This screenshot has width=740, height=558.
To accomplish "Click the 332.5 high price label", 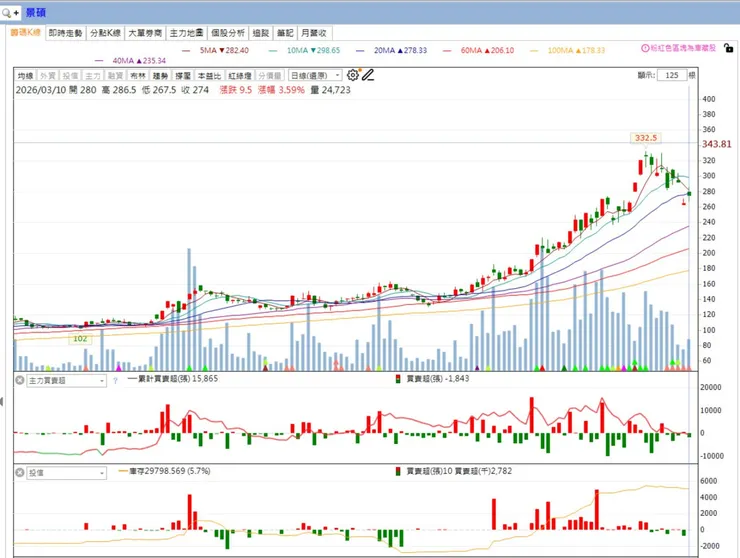I will 646,138.
